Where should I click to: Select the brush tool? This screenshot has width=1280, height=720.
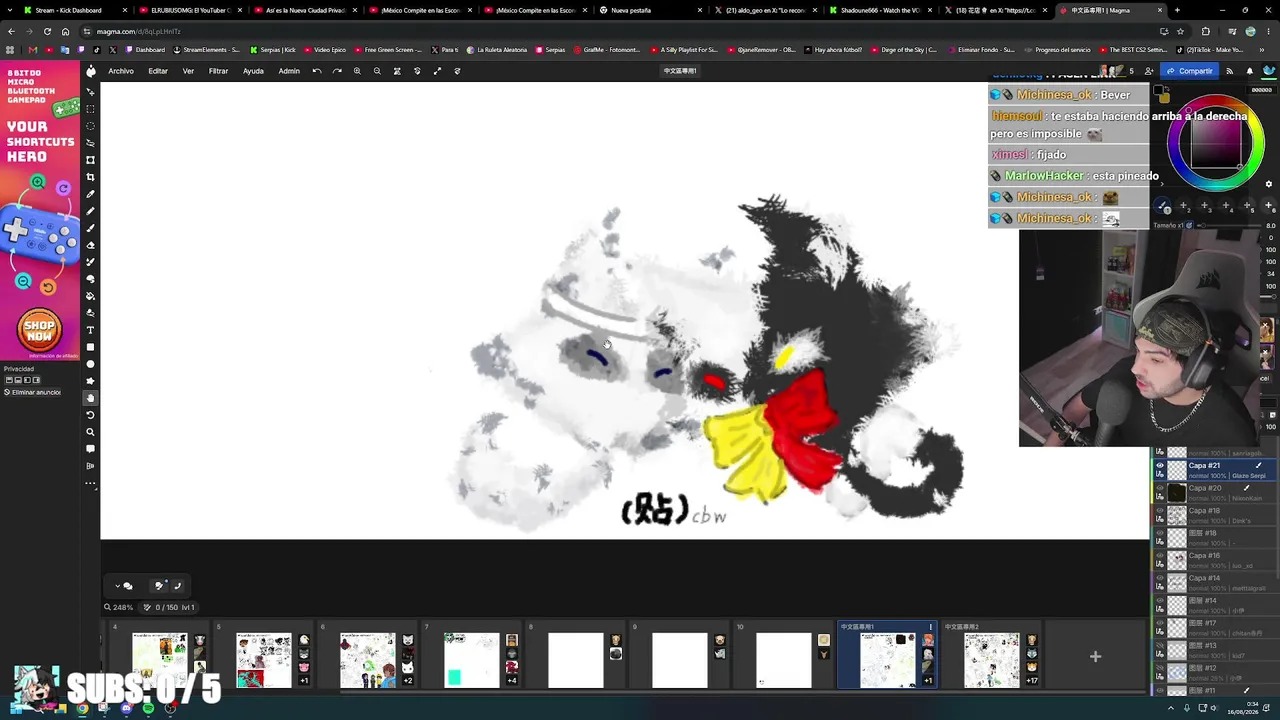[x=90, y=228]
